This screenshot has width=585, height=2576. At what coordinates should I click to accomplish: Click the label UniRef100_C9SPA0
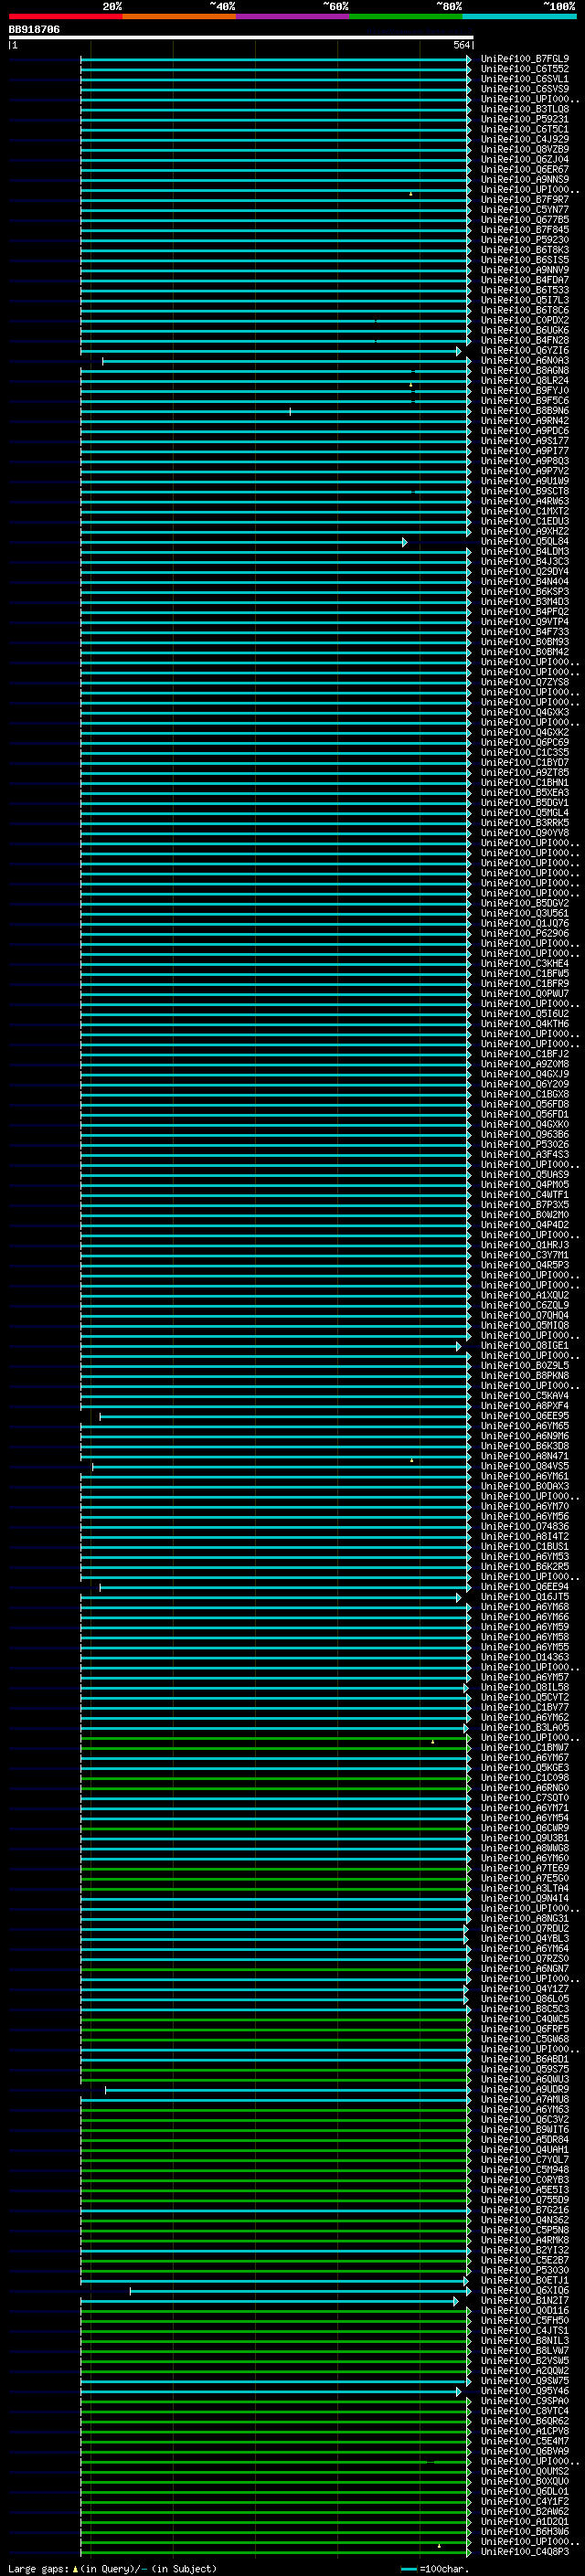[x=524, y=2400]
